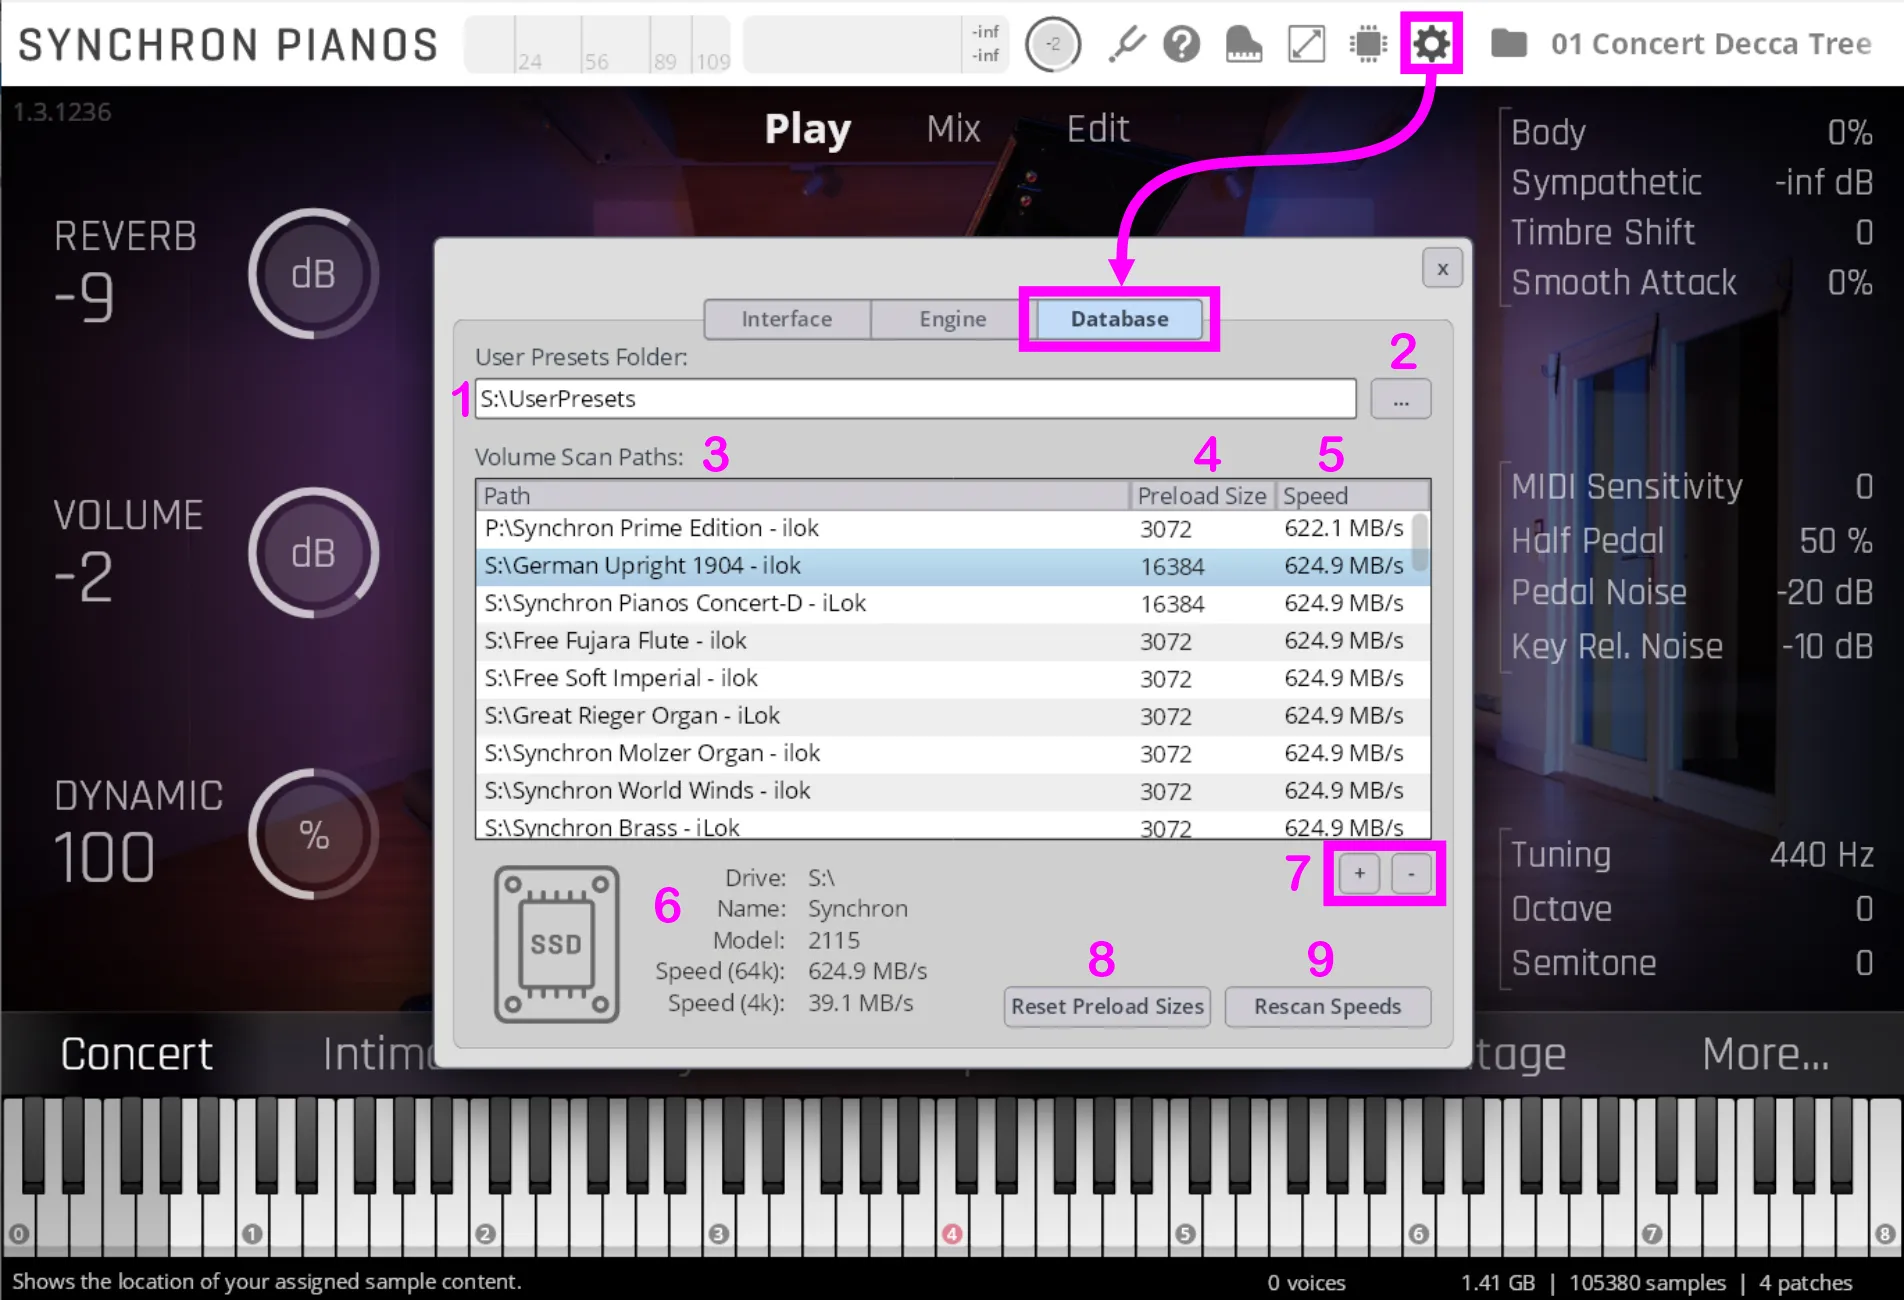Screen dimensions: 1904x1300
Task: Click the resize window icon
Action: (x=1306, y=44)
